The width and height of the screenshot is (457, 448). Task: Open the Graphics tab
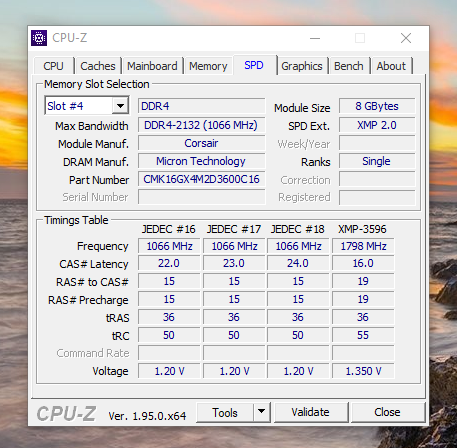(x=302, y=66)
